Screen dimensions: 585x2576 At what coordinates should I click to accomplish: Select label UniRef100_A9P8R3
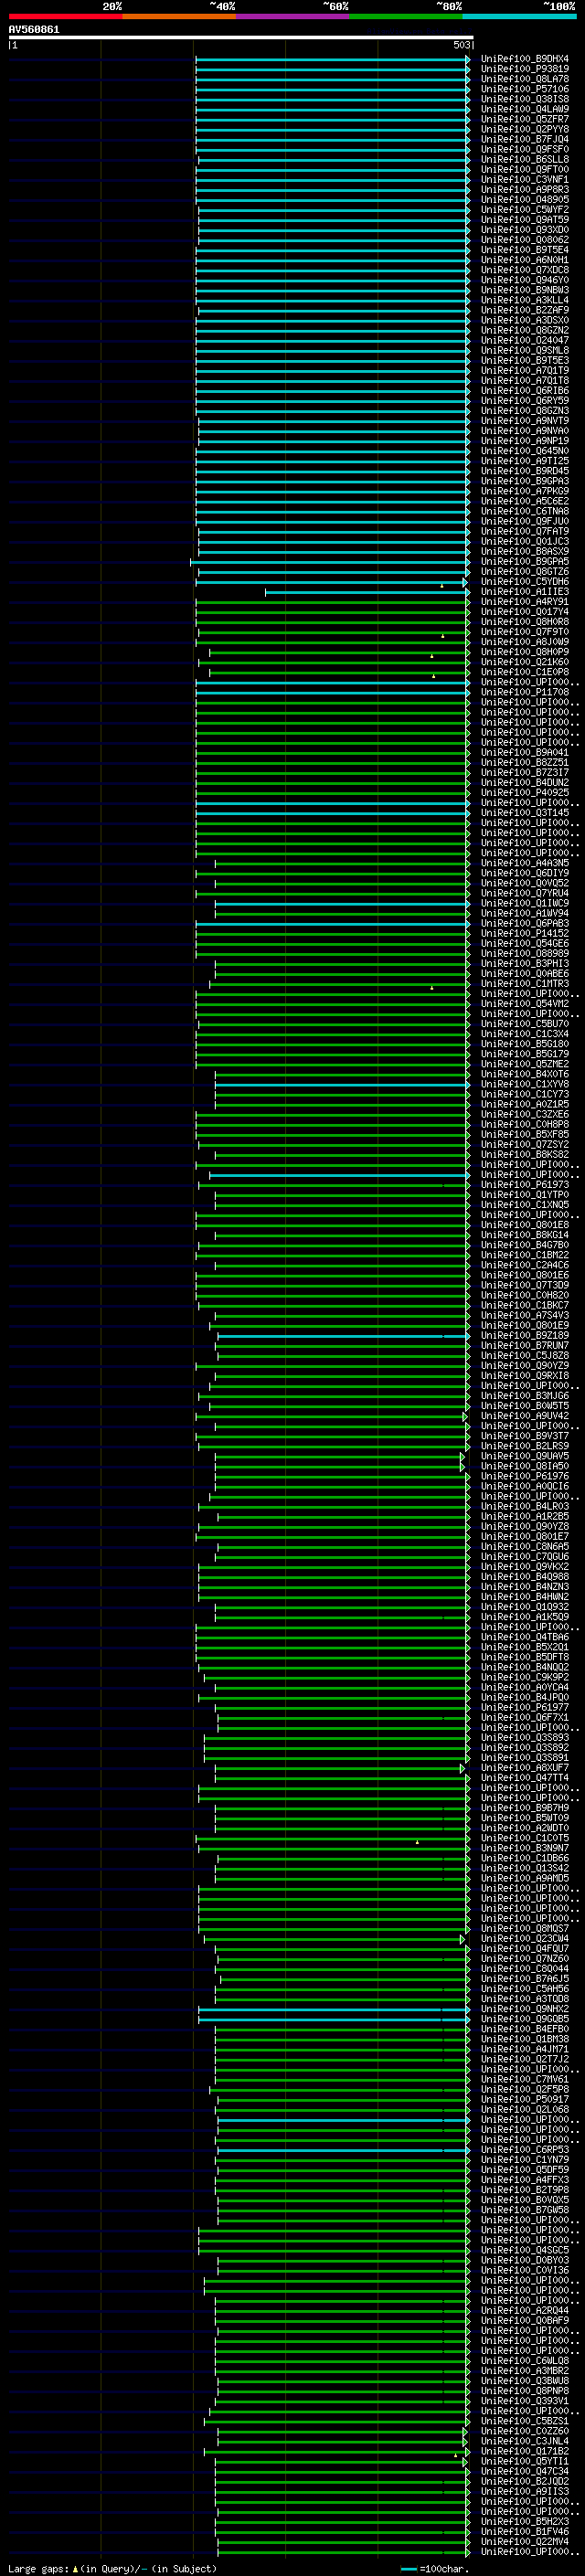pyautogui.click(x=525, y=189)
